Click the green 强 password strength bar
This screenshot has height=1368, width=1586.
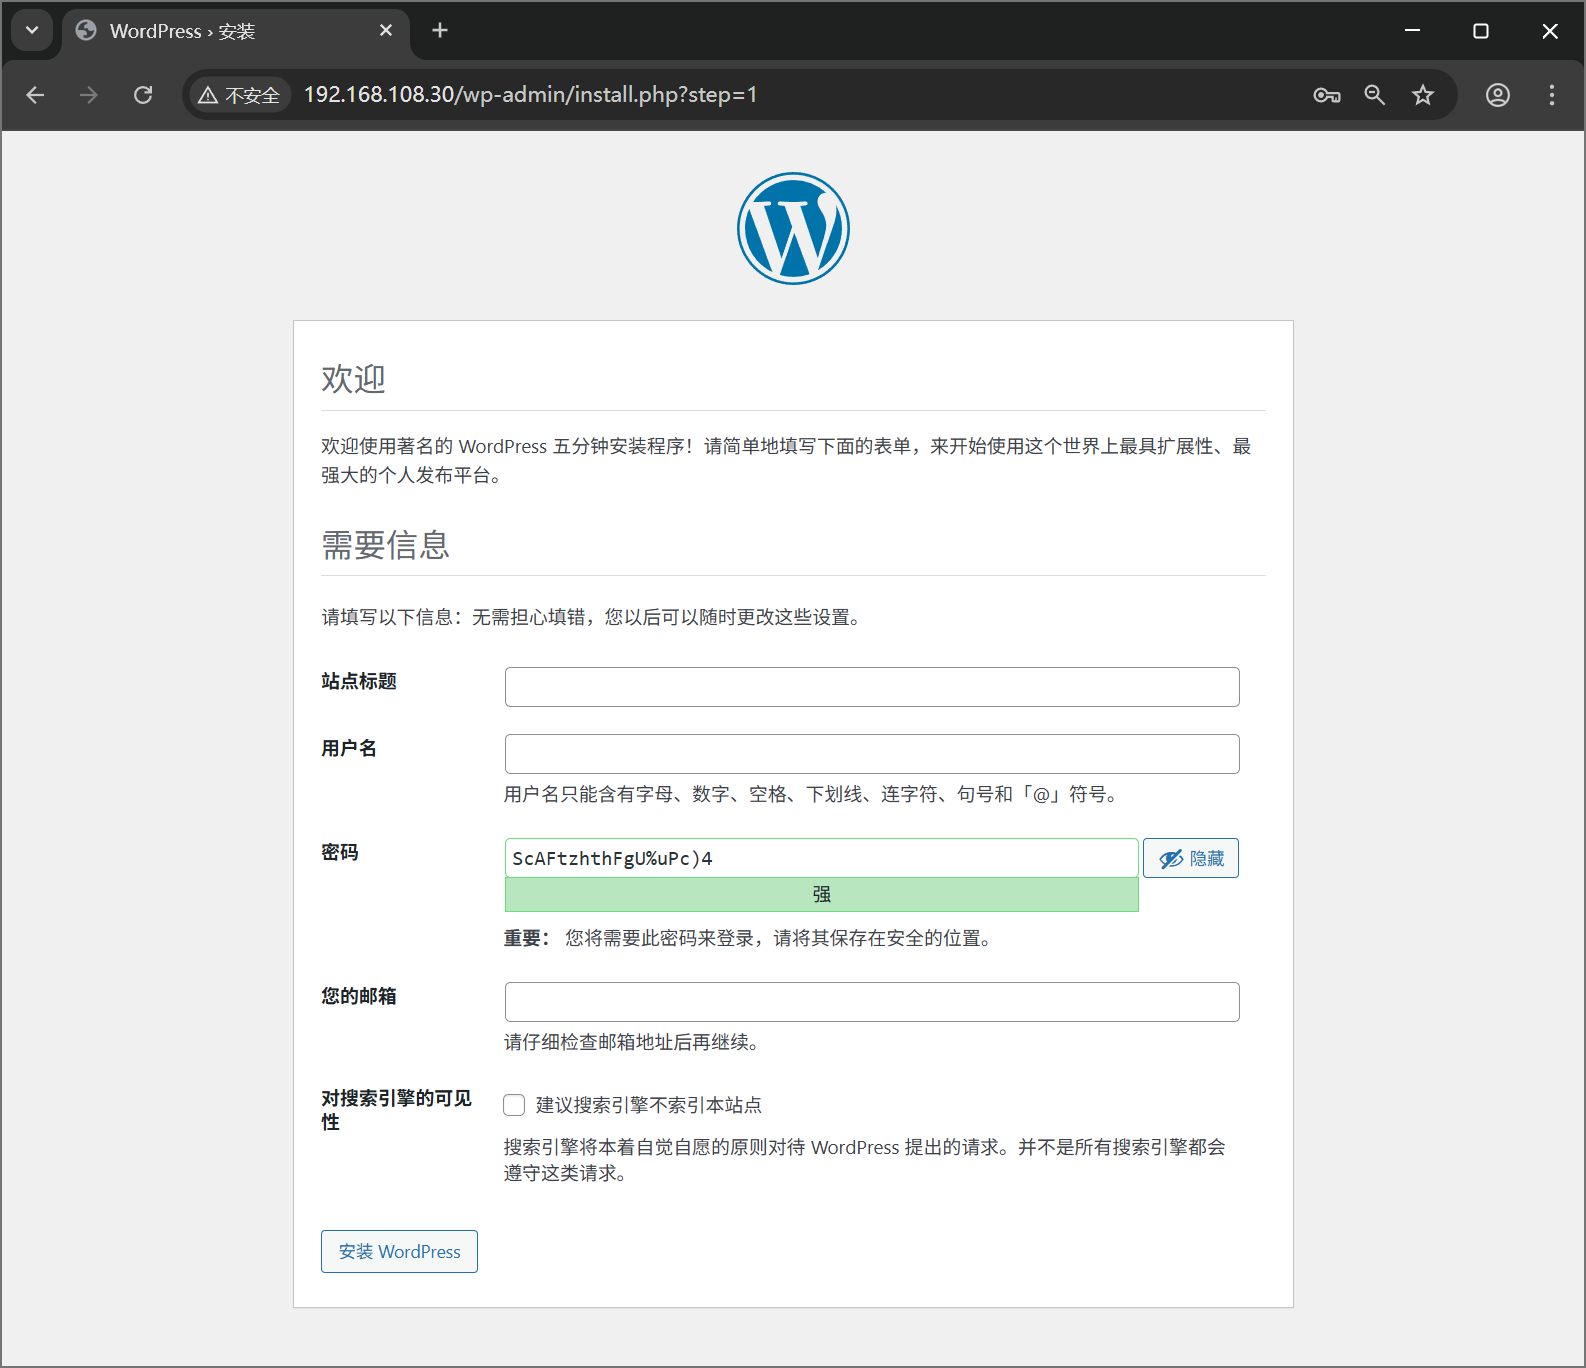click(x=821, y=894)
